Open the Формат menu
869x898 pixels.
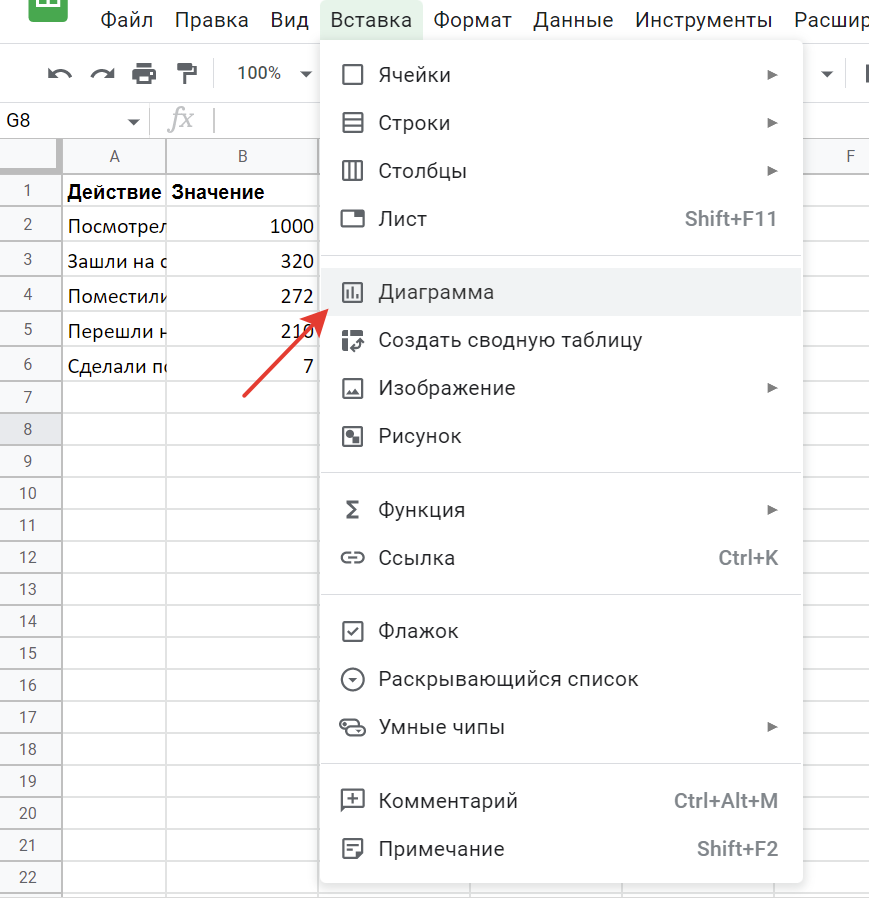tap(472, 20)
